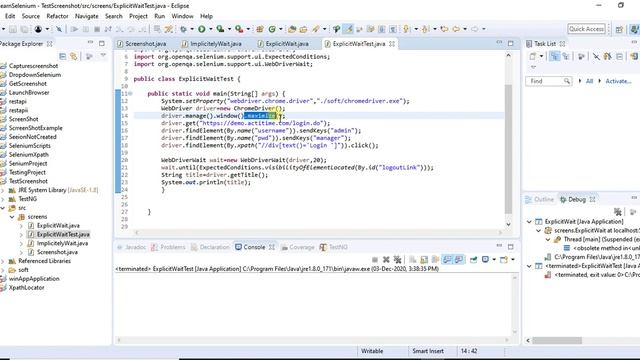Open the Open Console dropdown arrow
Image resolution: width=640 pixels, height=360 pixels.
513,260
